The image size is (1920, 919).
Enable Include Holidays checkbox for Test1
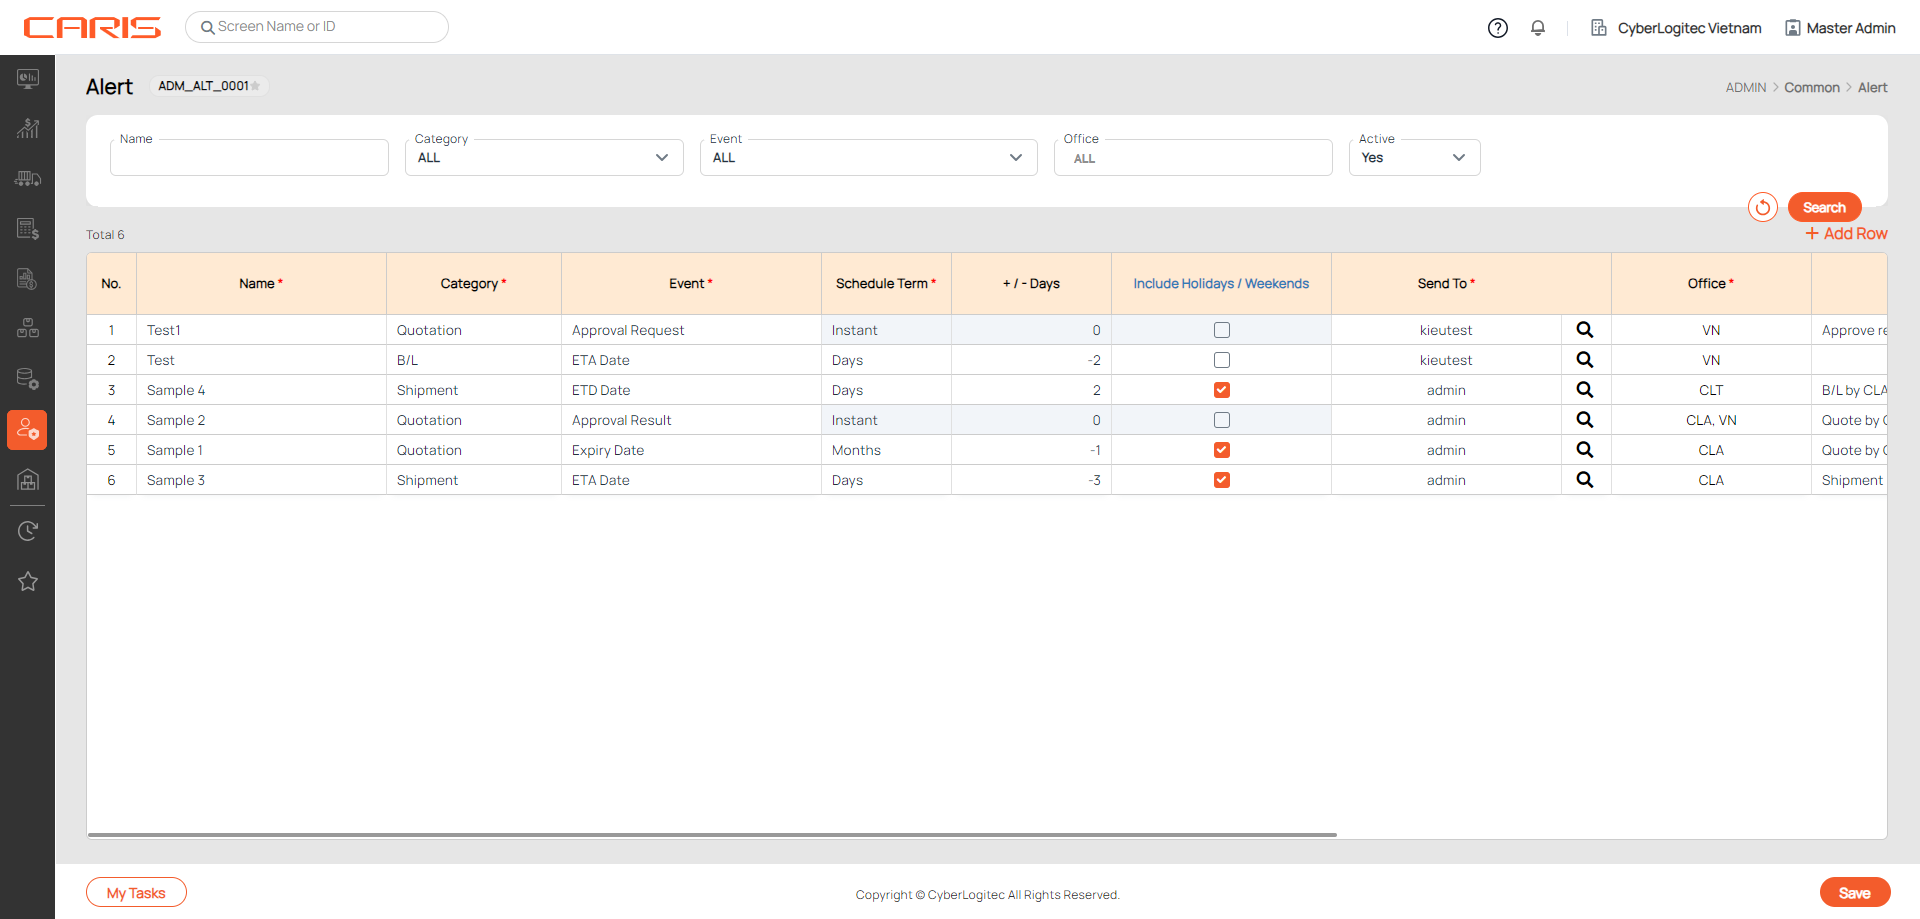coord(1221,330)
